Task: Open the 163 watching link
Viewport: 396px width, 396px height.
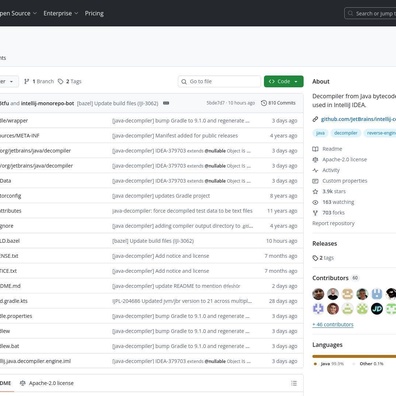Action: point(338,202)
